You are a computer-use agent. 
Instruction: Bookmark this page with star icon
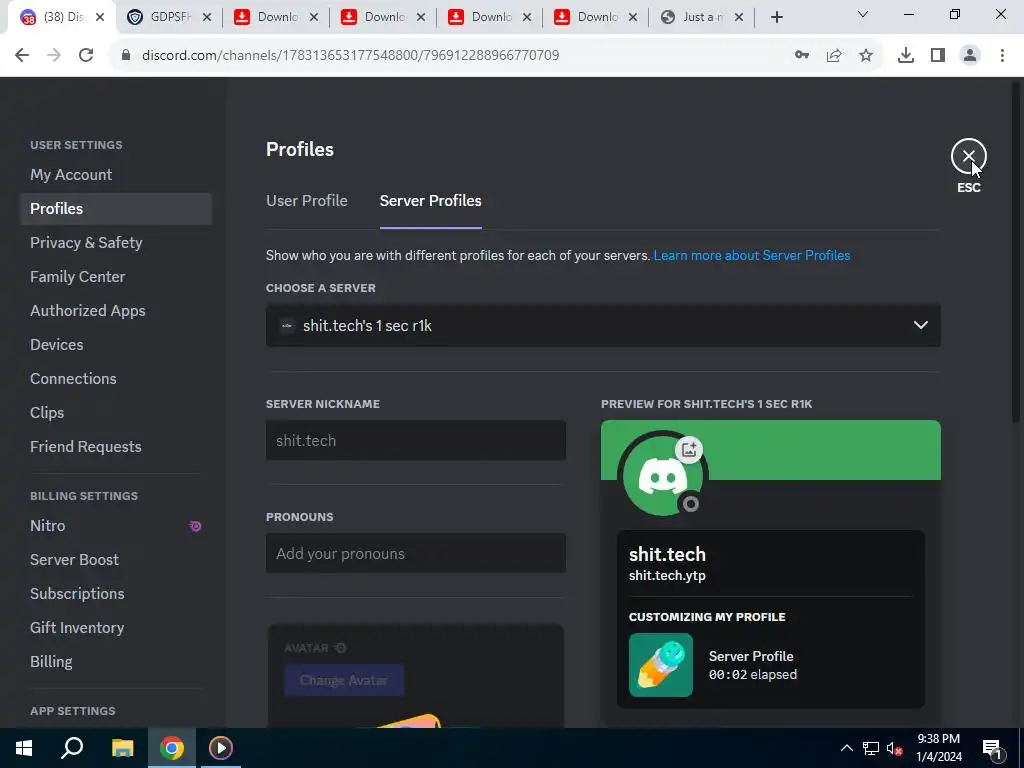[x=866, y=55]
